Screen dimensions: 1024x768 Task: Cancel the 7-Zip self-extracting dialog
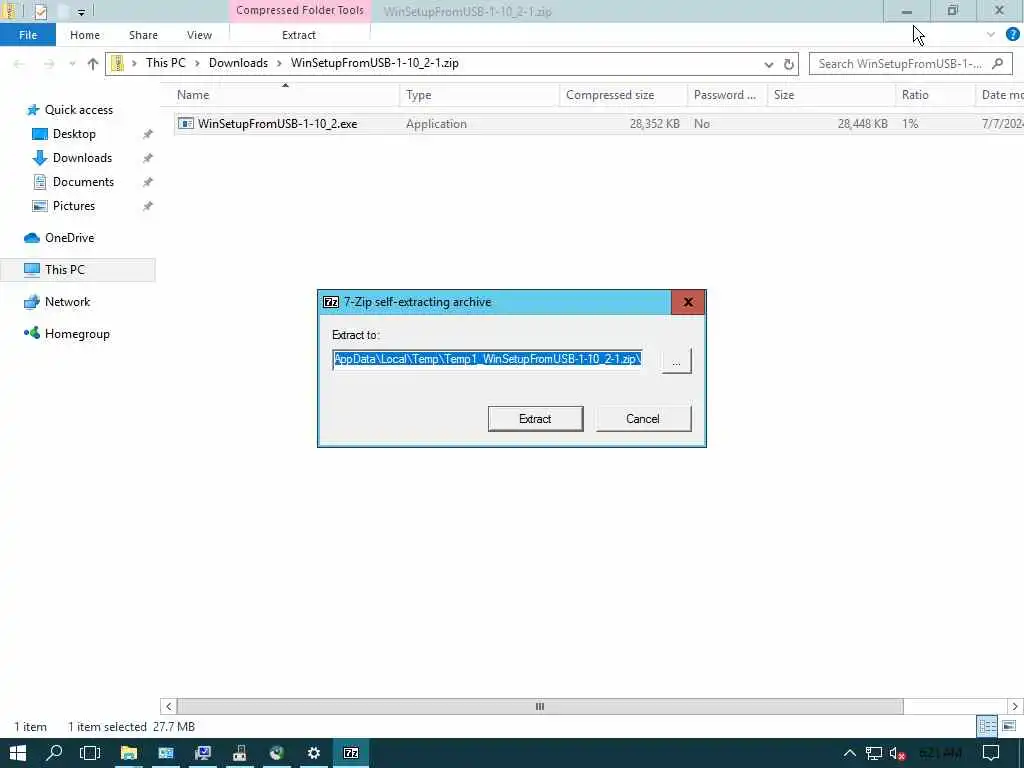click(x=643, y=419)
